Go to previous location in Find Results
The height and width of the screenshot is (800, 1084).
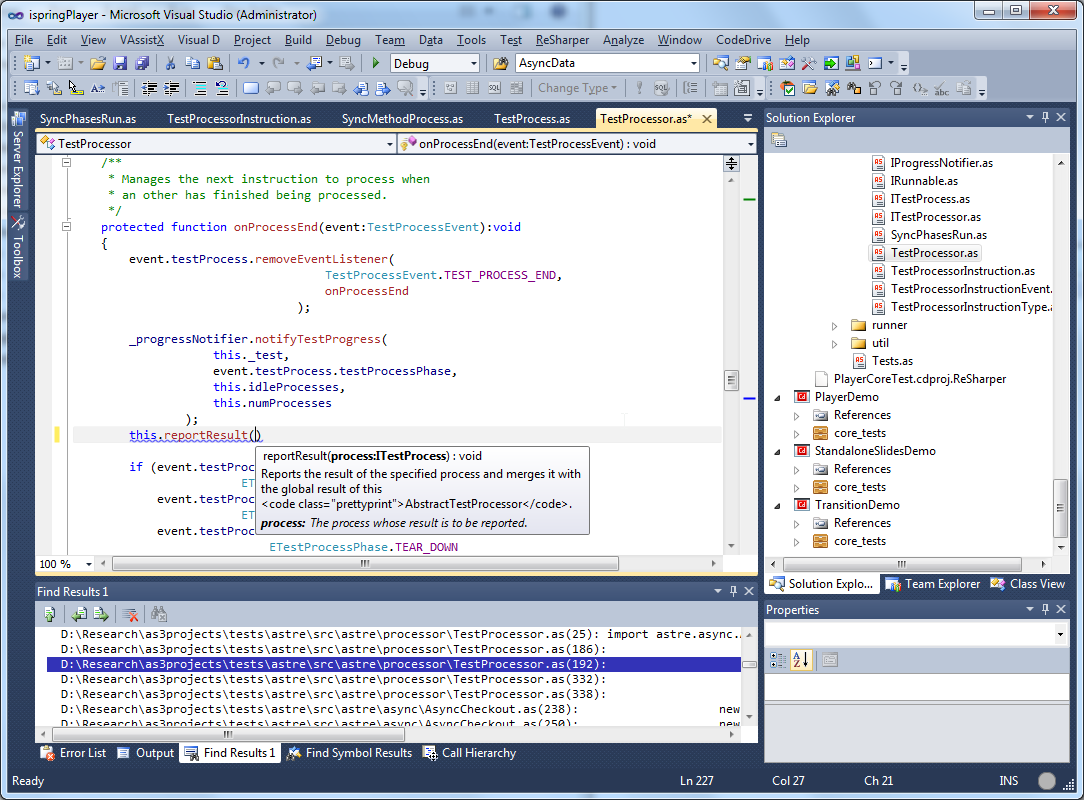[80, 614]
